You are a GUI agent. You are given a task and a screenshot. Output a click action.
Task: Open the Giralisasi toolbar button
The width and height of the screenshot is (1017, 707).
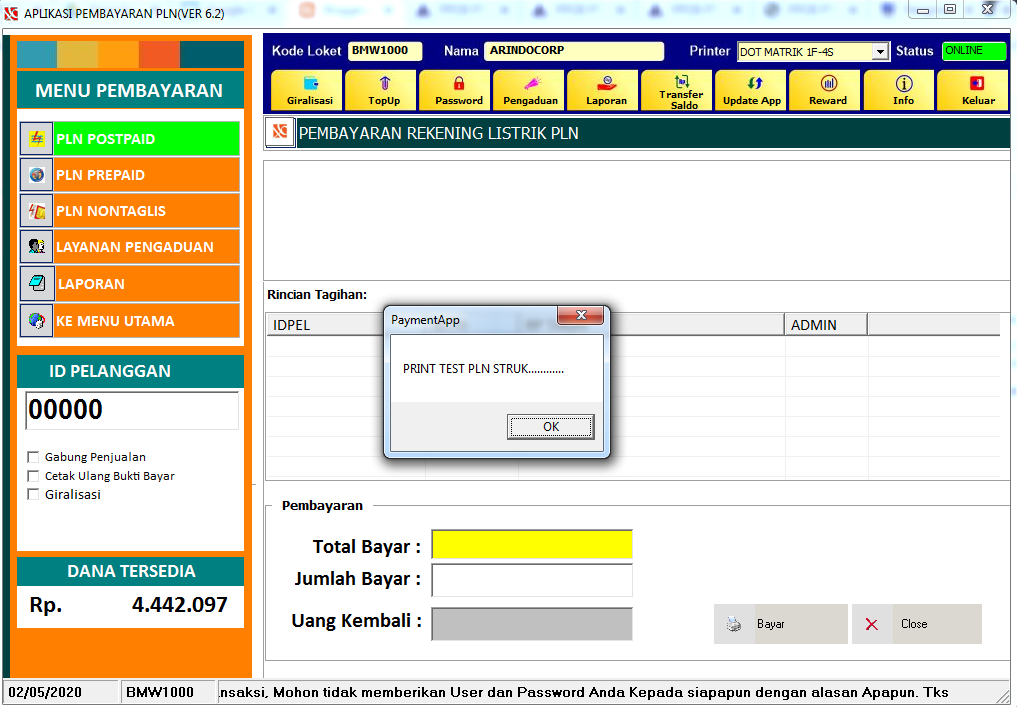[306, 90]
